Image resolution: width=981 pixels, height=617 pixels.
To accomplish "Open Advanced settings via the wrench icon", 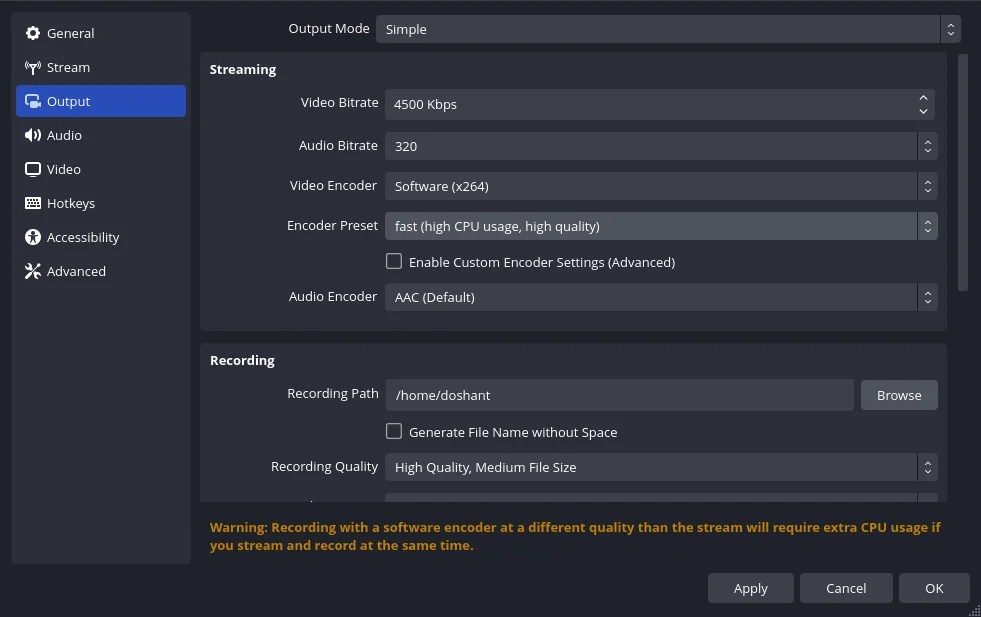I will (33, 271).
